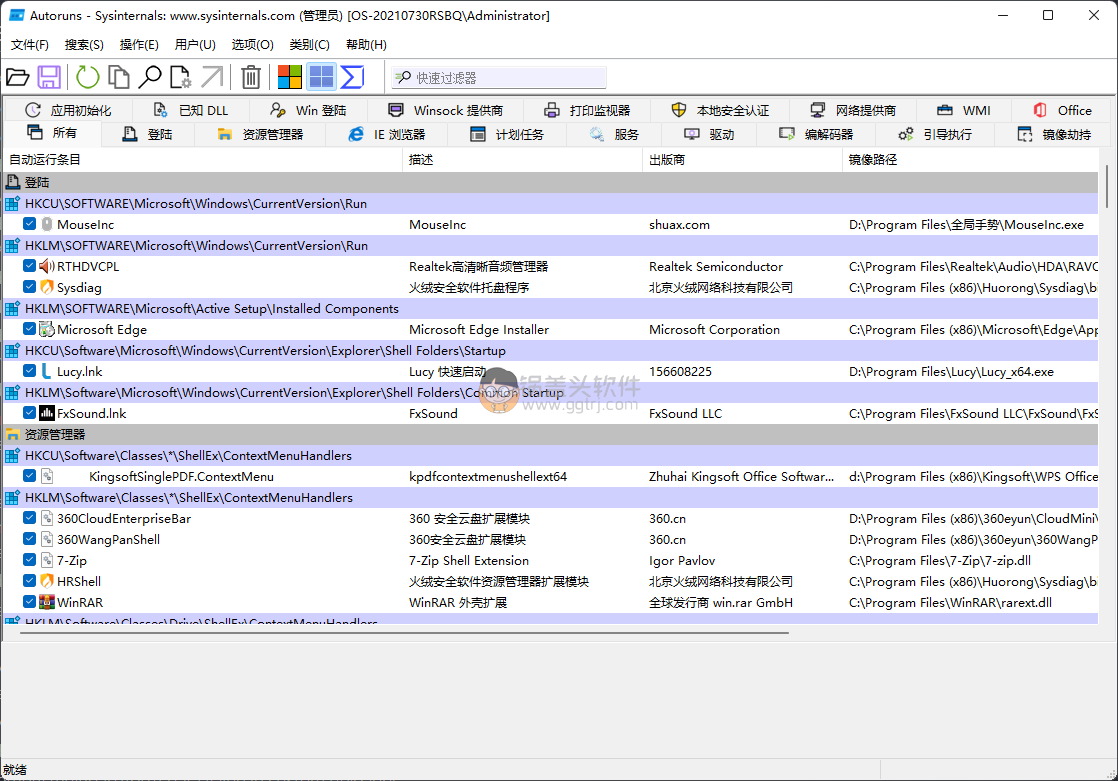The image size is (1118, 781).
Task: Click the horizontal scrollbar of the list
Action: click(404, 632)
